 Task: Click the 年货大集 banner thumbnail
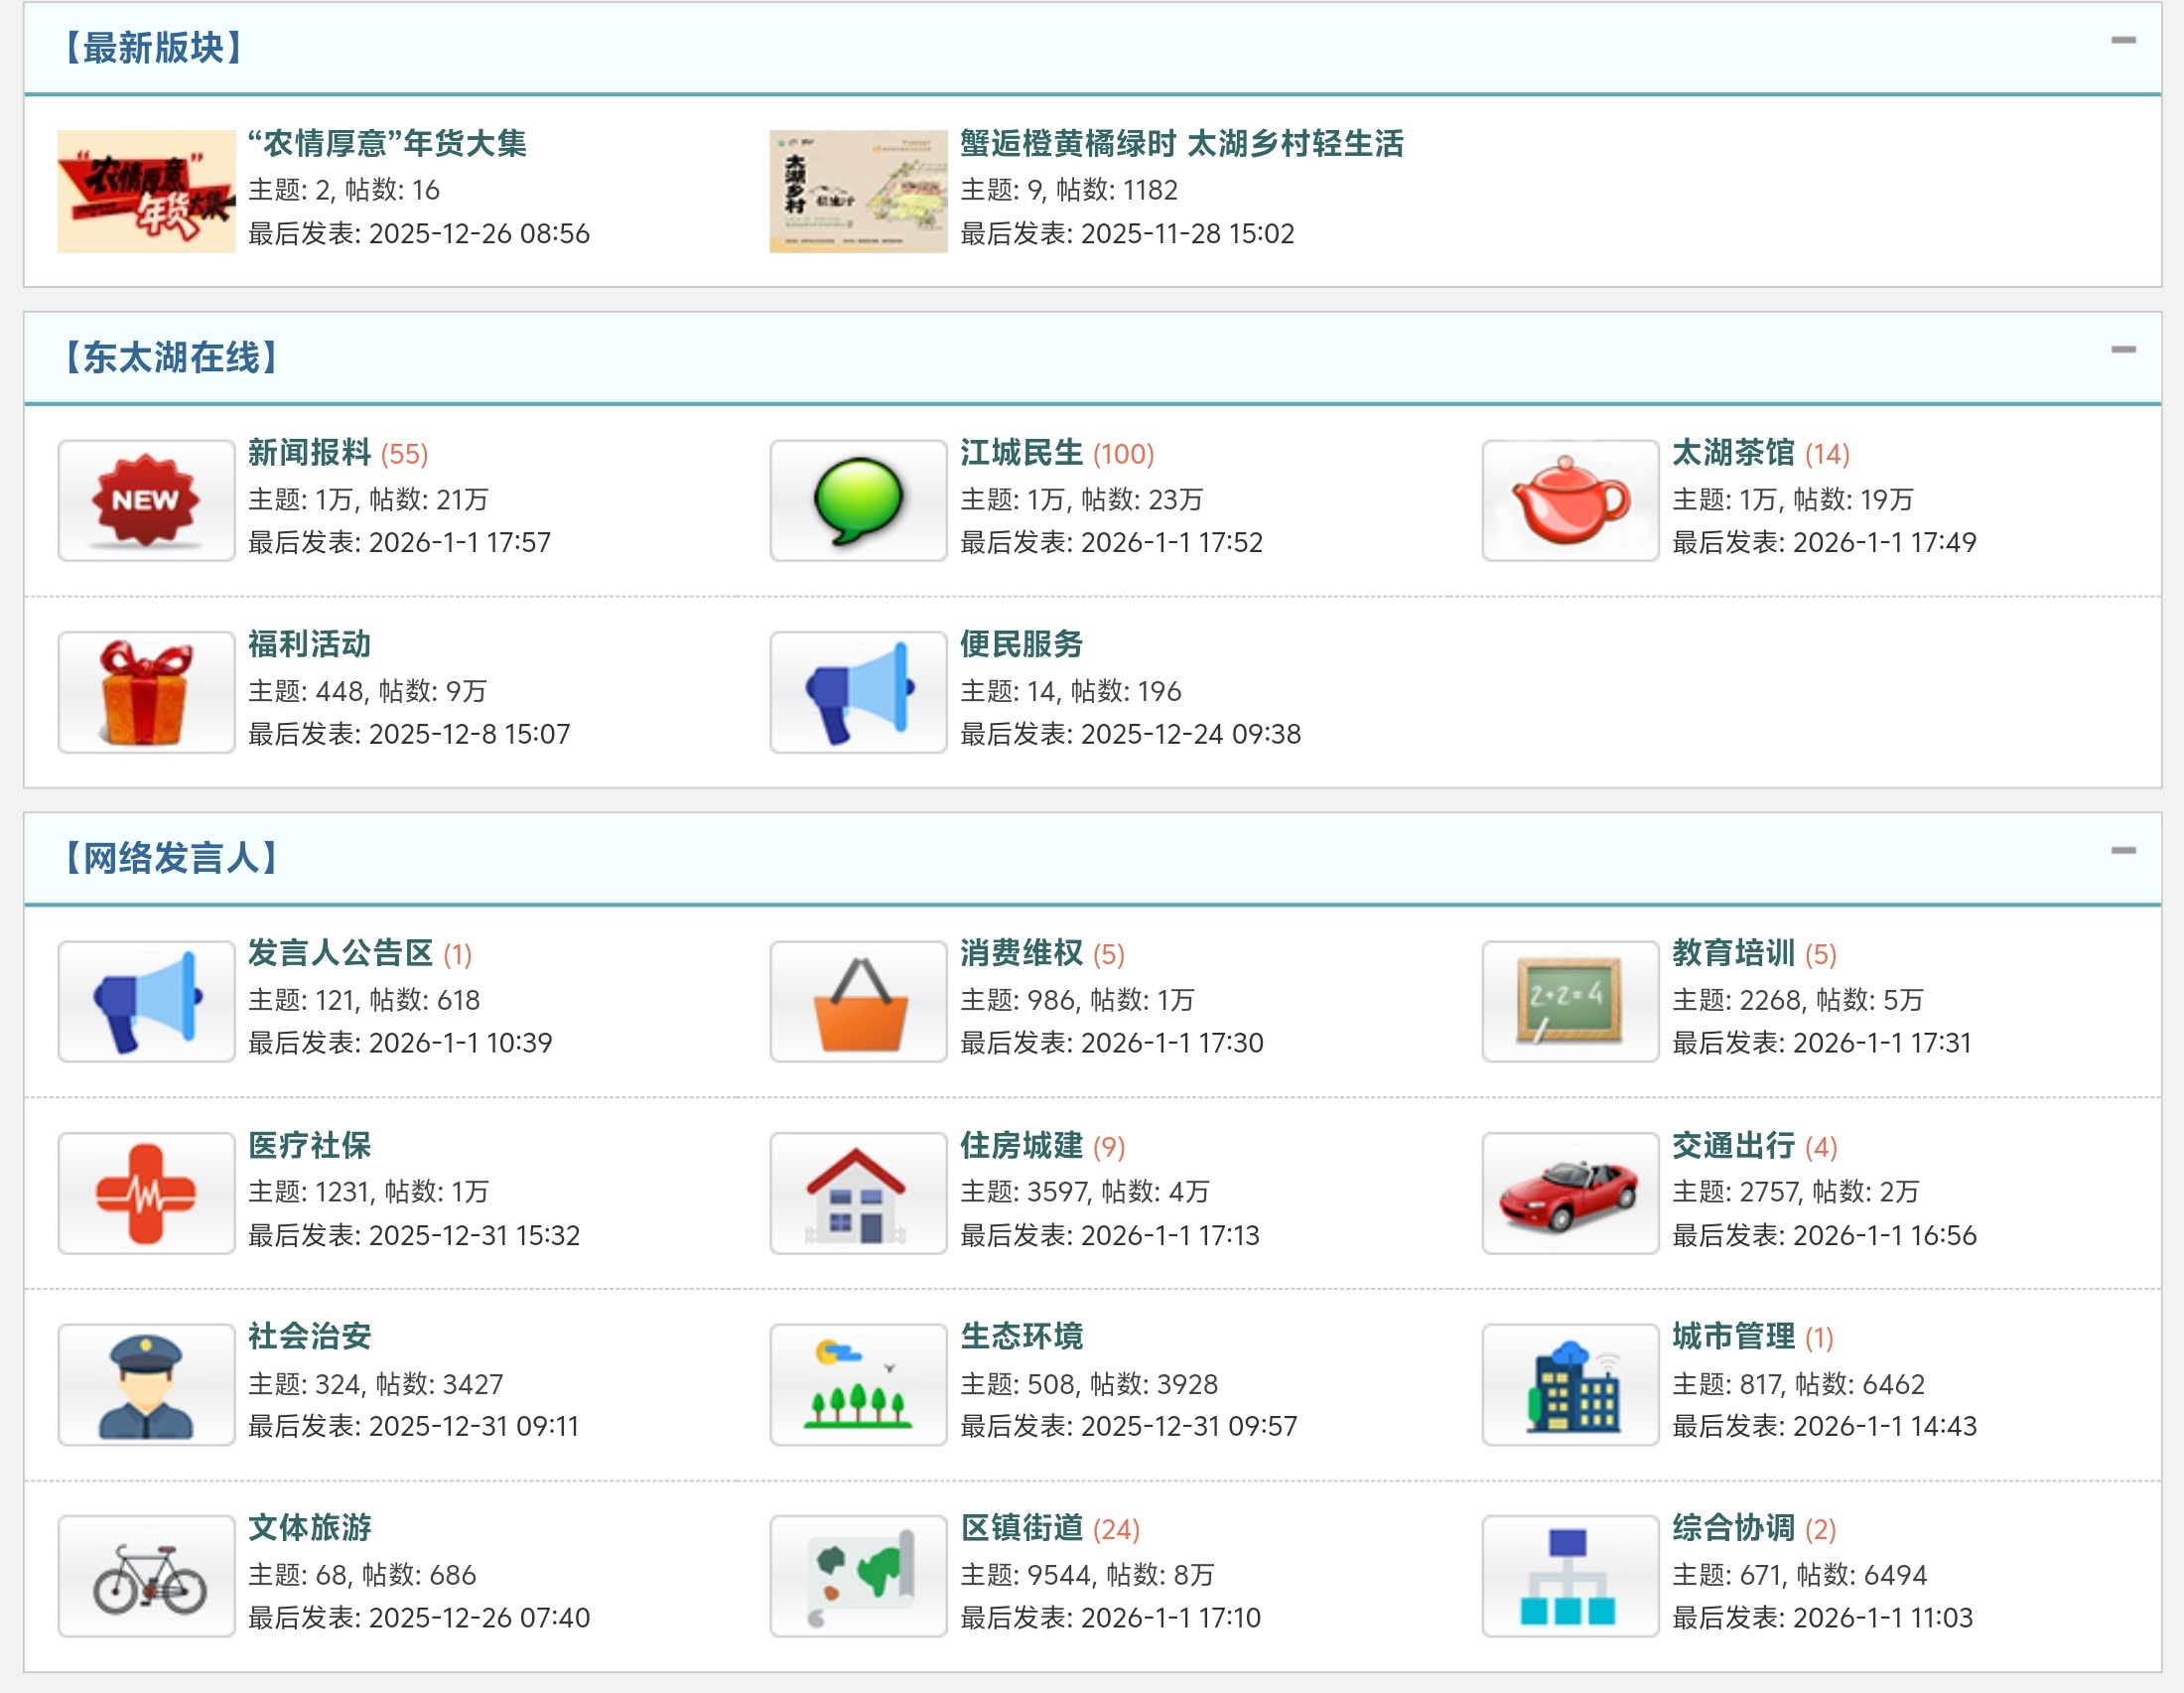[x=146, y=191]
